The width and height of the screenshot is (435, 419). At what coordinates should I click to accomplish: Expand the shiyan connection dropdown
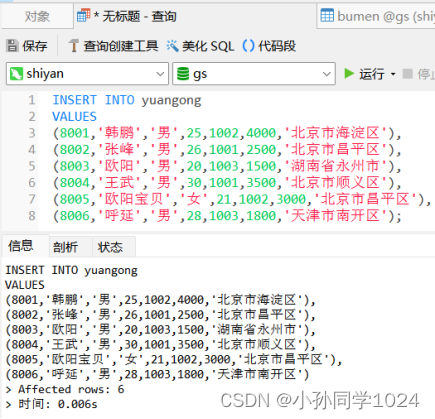[x=160, y=74]
